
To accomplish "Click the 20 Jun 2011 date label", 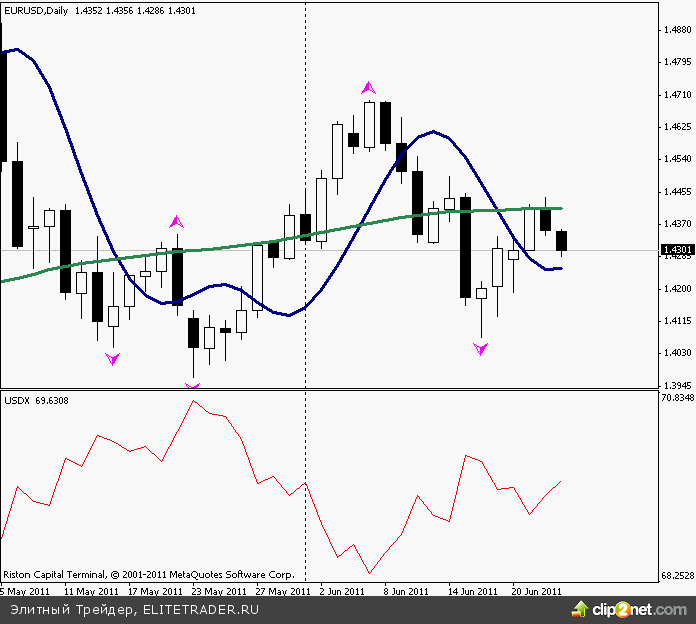I will [x=538, y=590].
